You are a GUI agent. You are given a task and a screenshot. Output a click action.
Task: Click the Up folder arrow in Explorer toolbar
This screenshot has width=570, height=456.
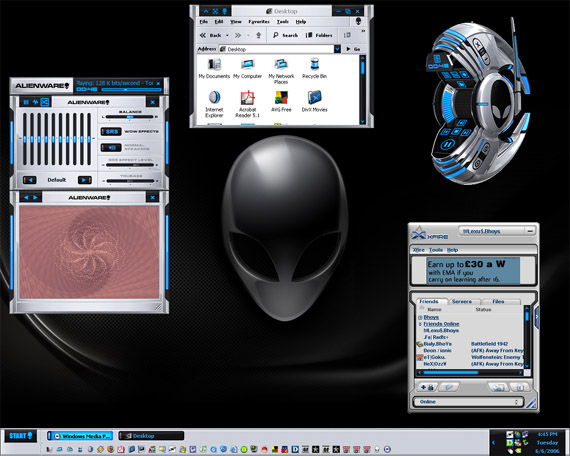[258, 35]
